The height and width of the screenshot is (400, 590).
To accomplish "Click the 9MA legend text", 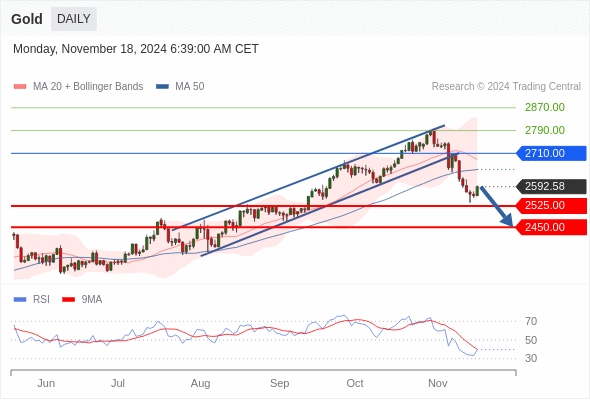I will [x=92, y=300].
